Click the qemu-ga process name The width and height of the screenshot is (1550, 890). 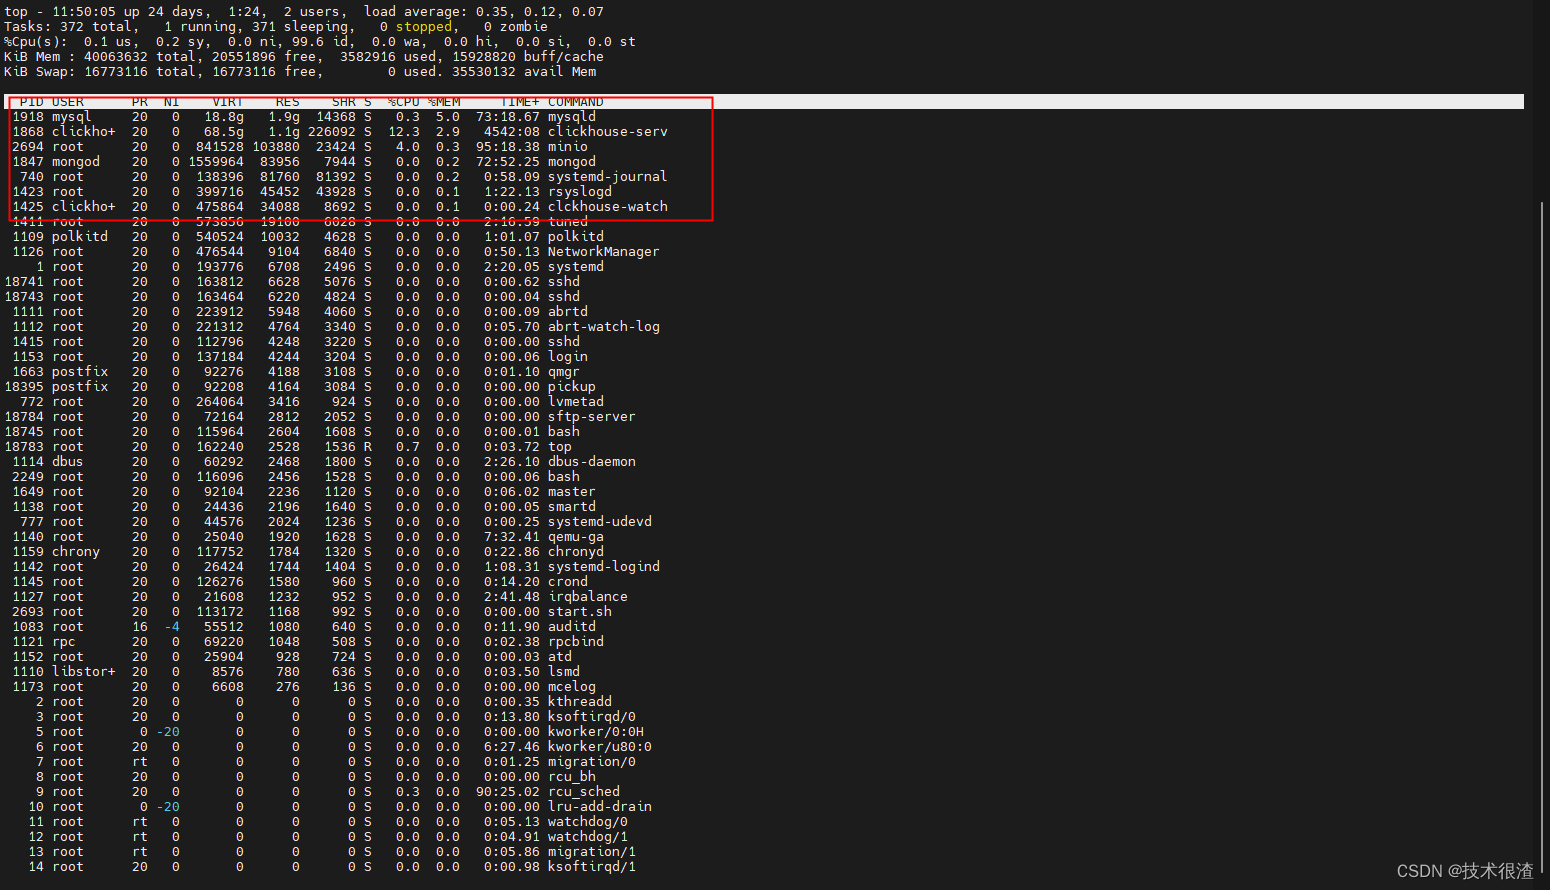[576, 537]
